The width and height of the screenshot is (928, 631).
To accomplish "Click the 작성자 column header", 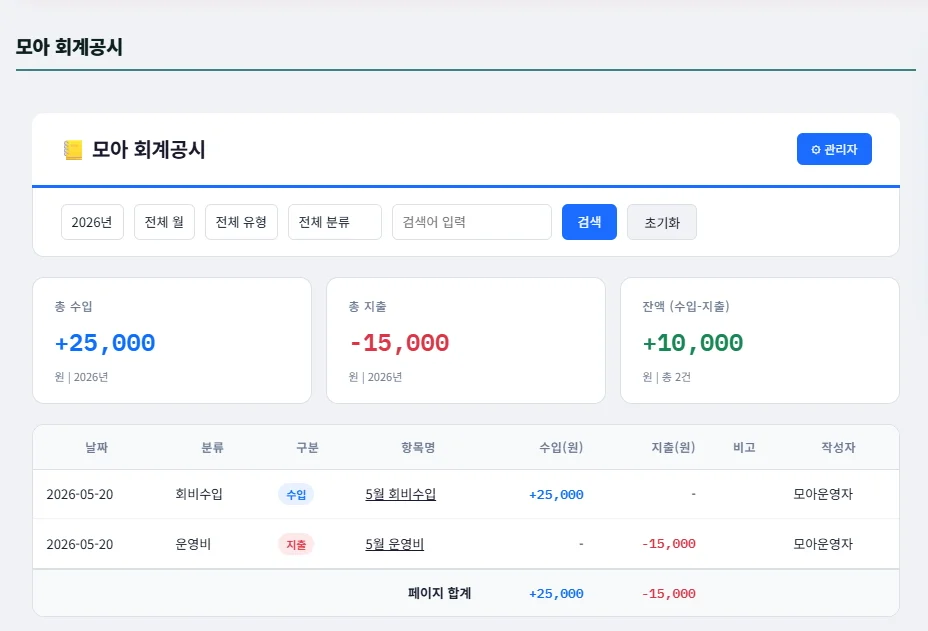I will click(x=838, y=448).
